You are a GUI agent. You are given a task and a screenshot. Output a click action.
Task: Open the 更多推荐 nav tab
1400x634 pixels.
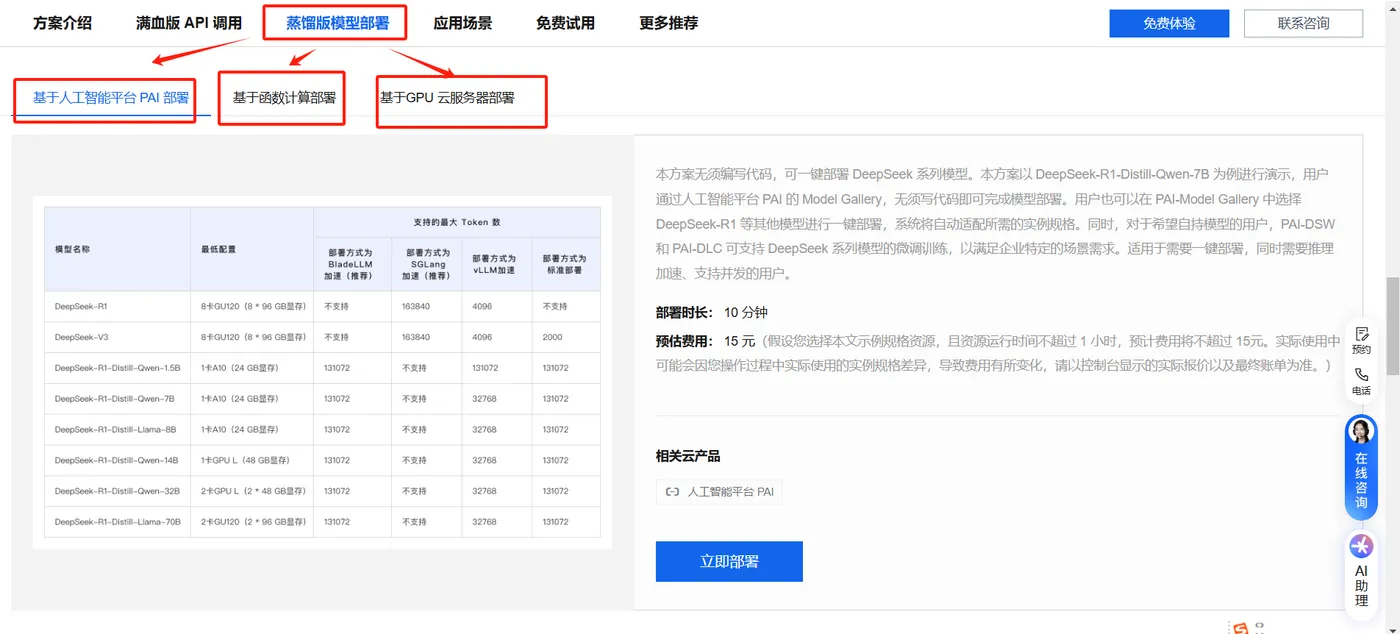pos(668,22)
